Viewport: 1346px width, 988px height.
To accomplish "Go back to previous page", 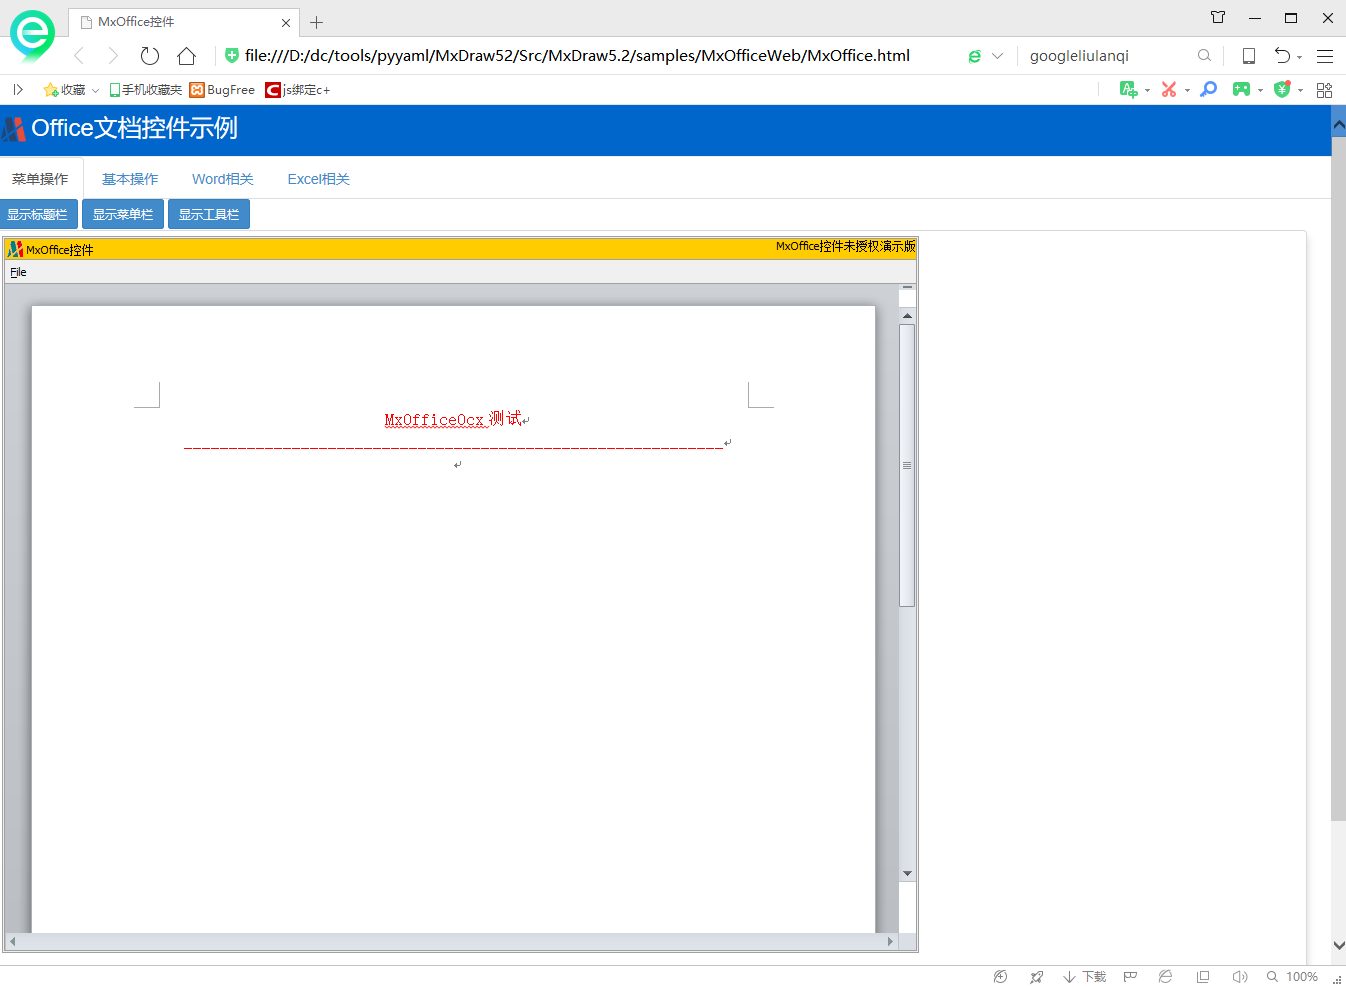I will [79, 56].
